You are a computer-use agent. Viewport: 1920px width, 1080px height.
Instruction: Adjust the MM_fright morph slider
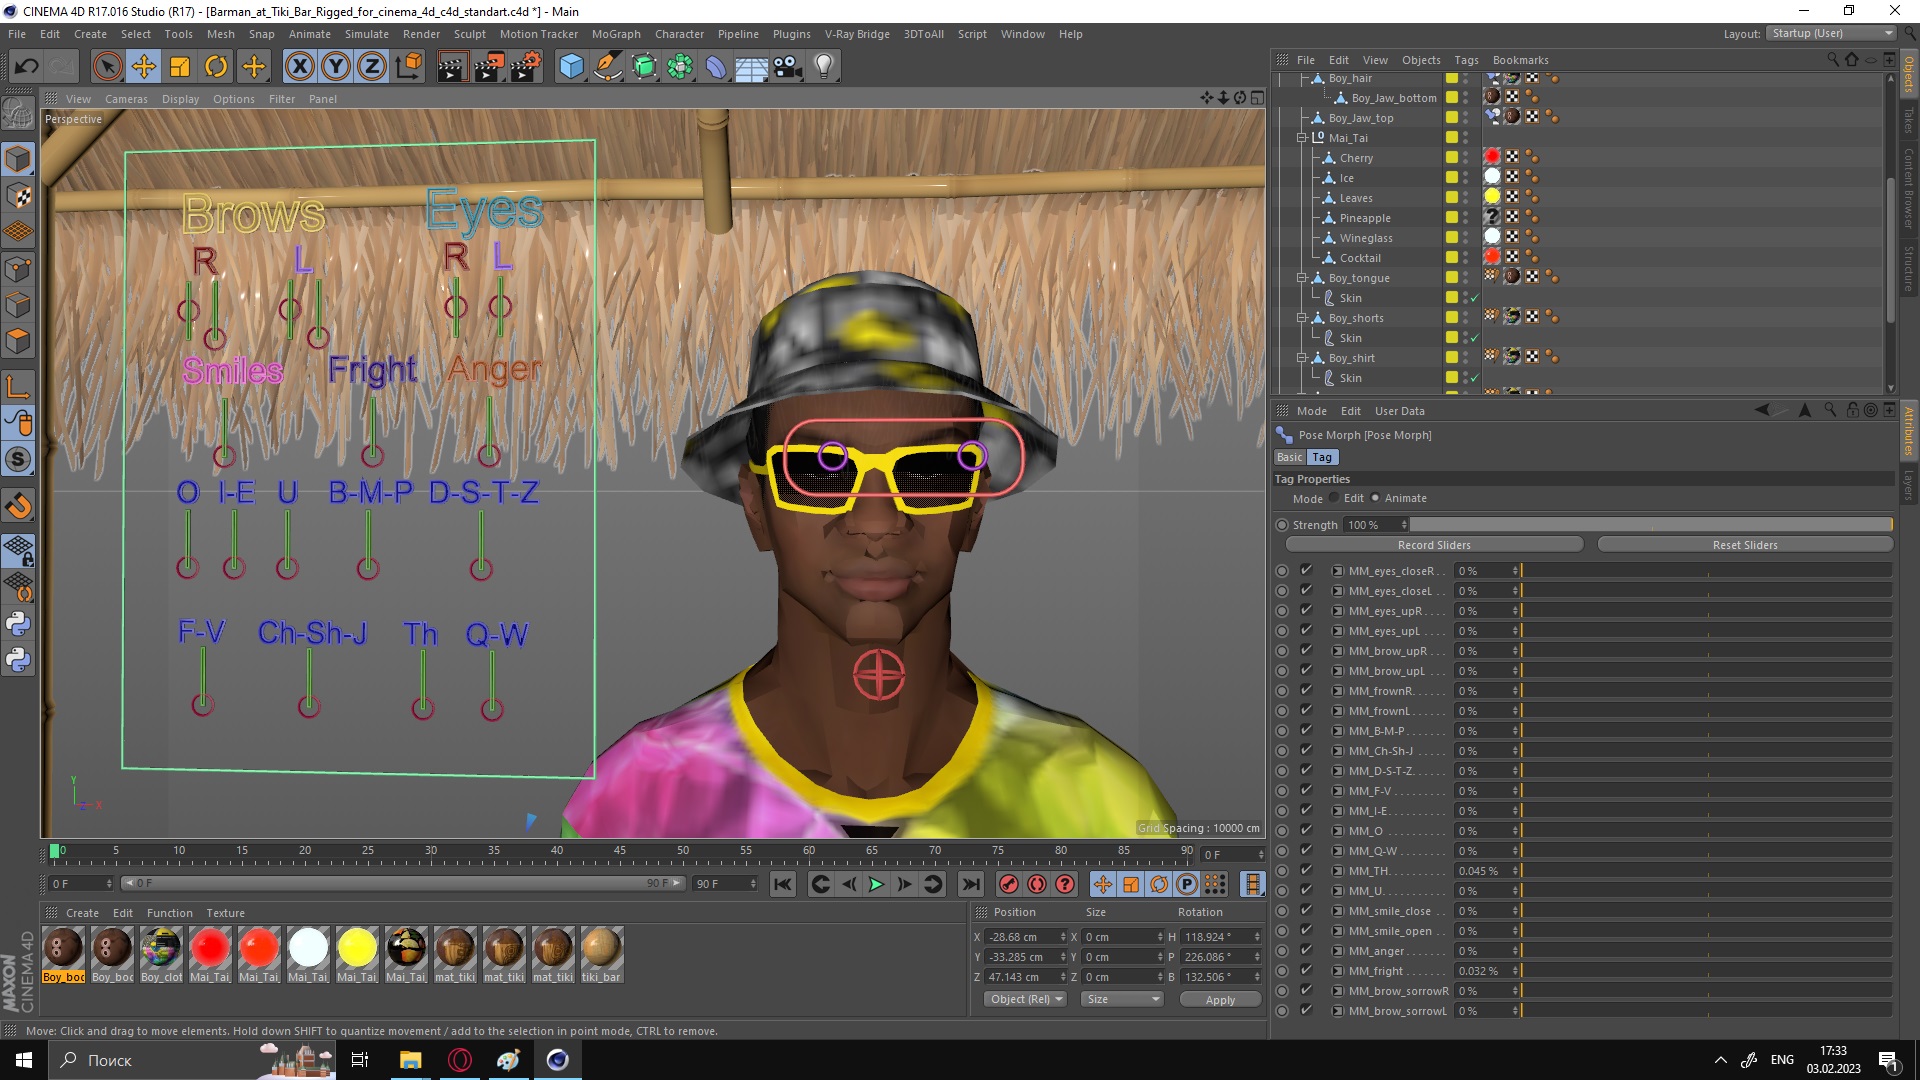tap(1707, 971)
